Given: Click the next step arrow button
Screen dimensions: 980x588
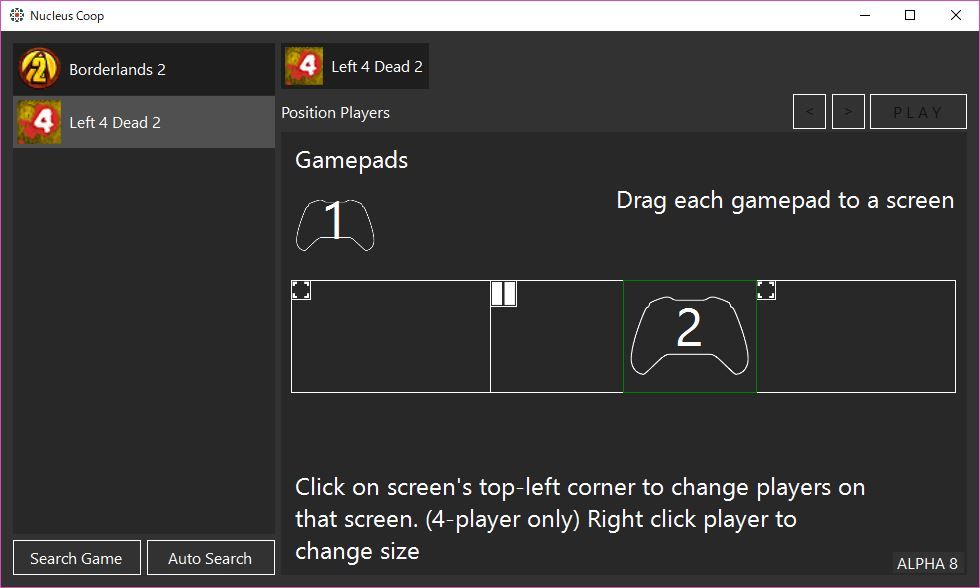Looking at the screenshot, I should coord(848,112).
